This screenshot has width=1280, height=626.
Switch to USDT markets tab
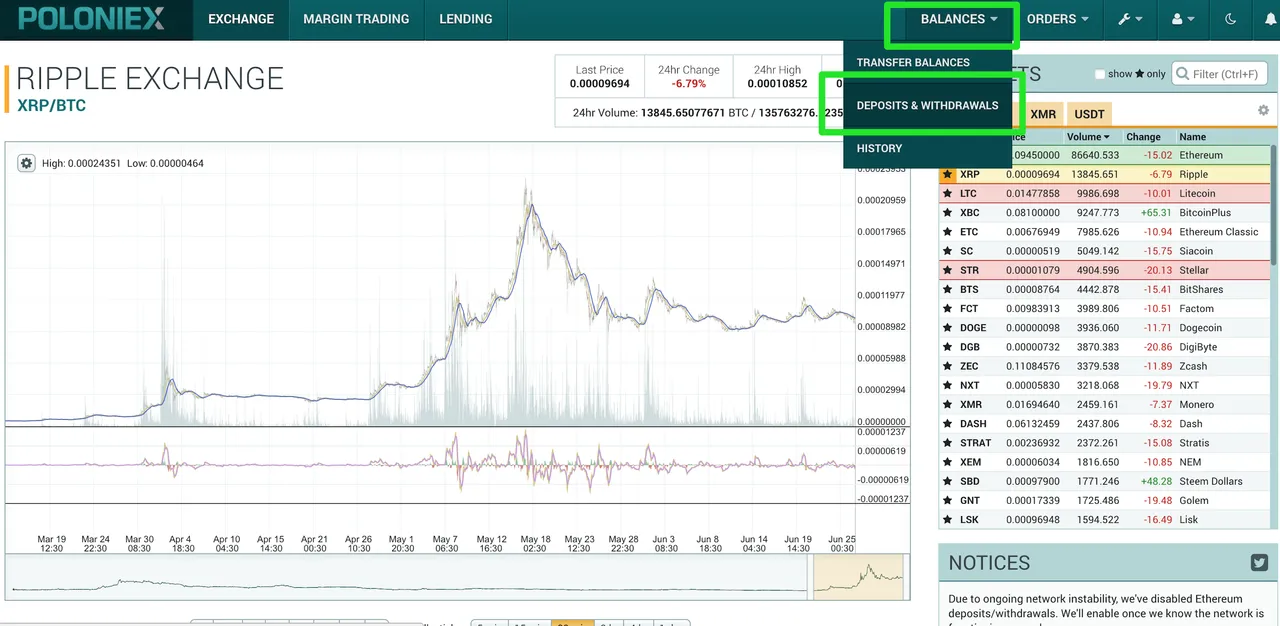tap(1089, 114)
